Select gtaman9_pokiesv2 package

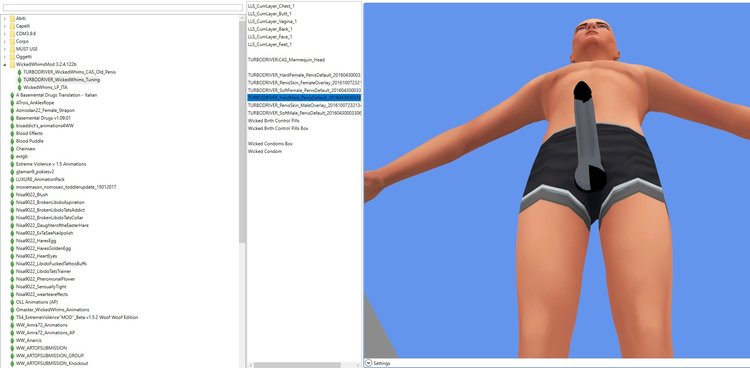(x=35, y=172)
